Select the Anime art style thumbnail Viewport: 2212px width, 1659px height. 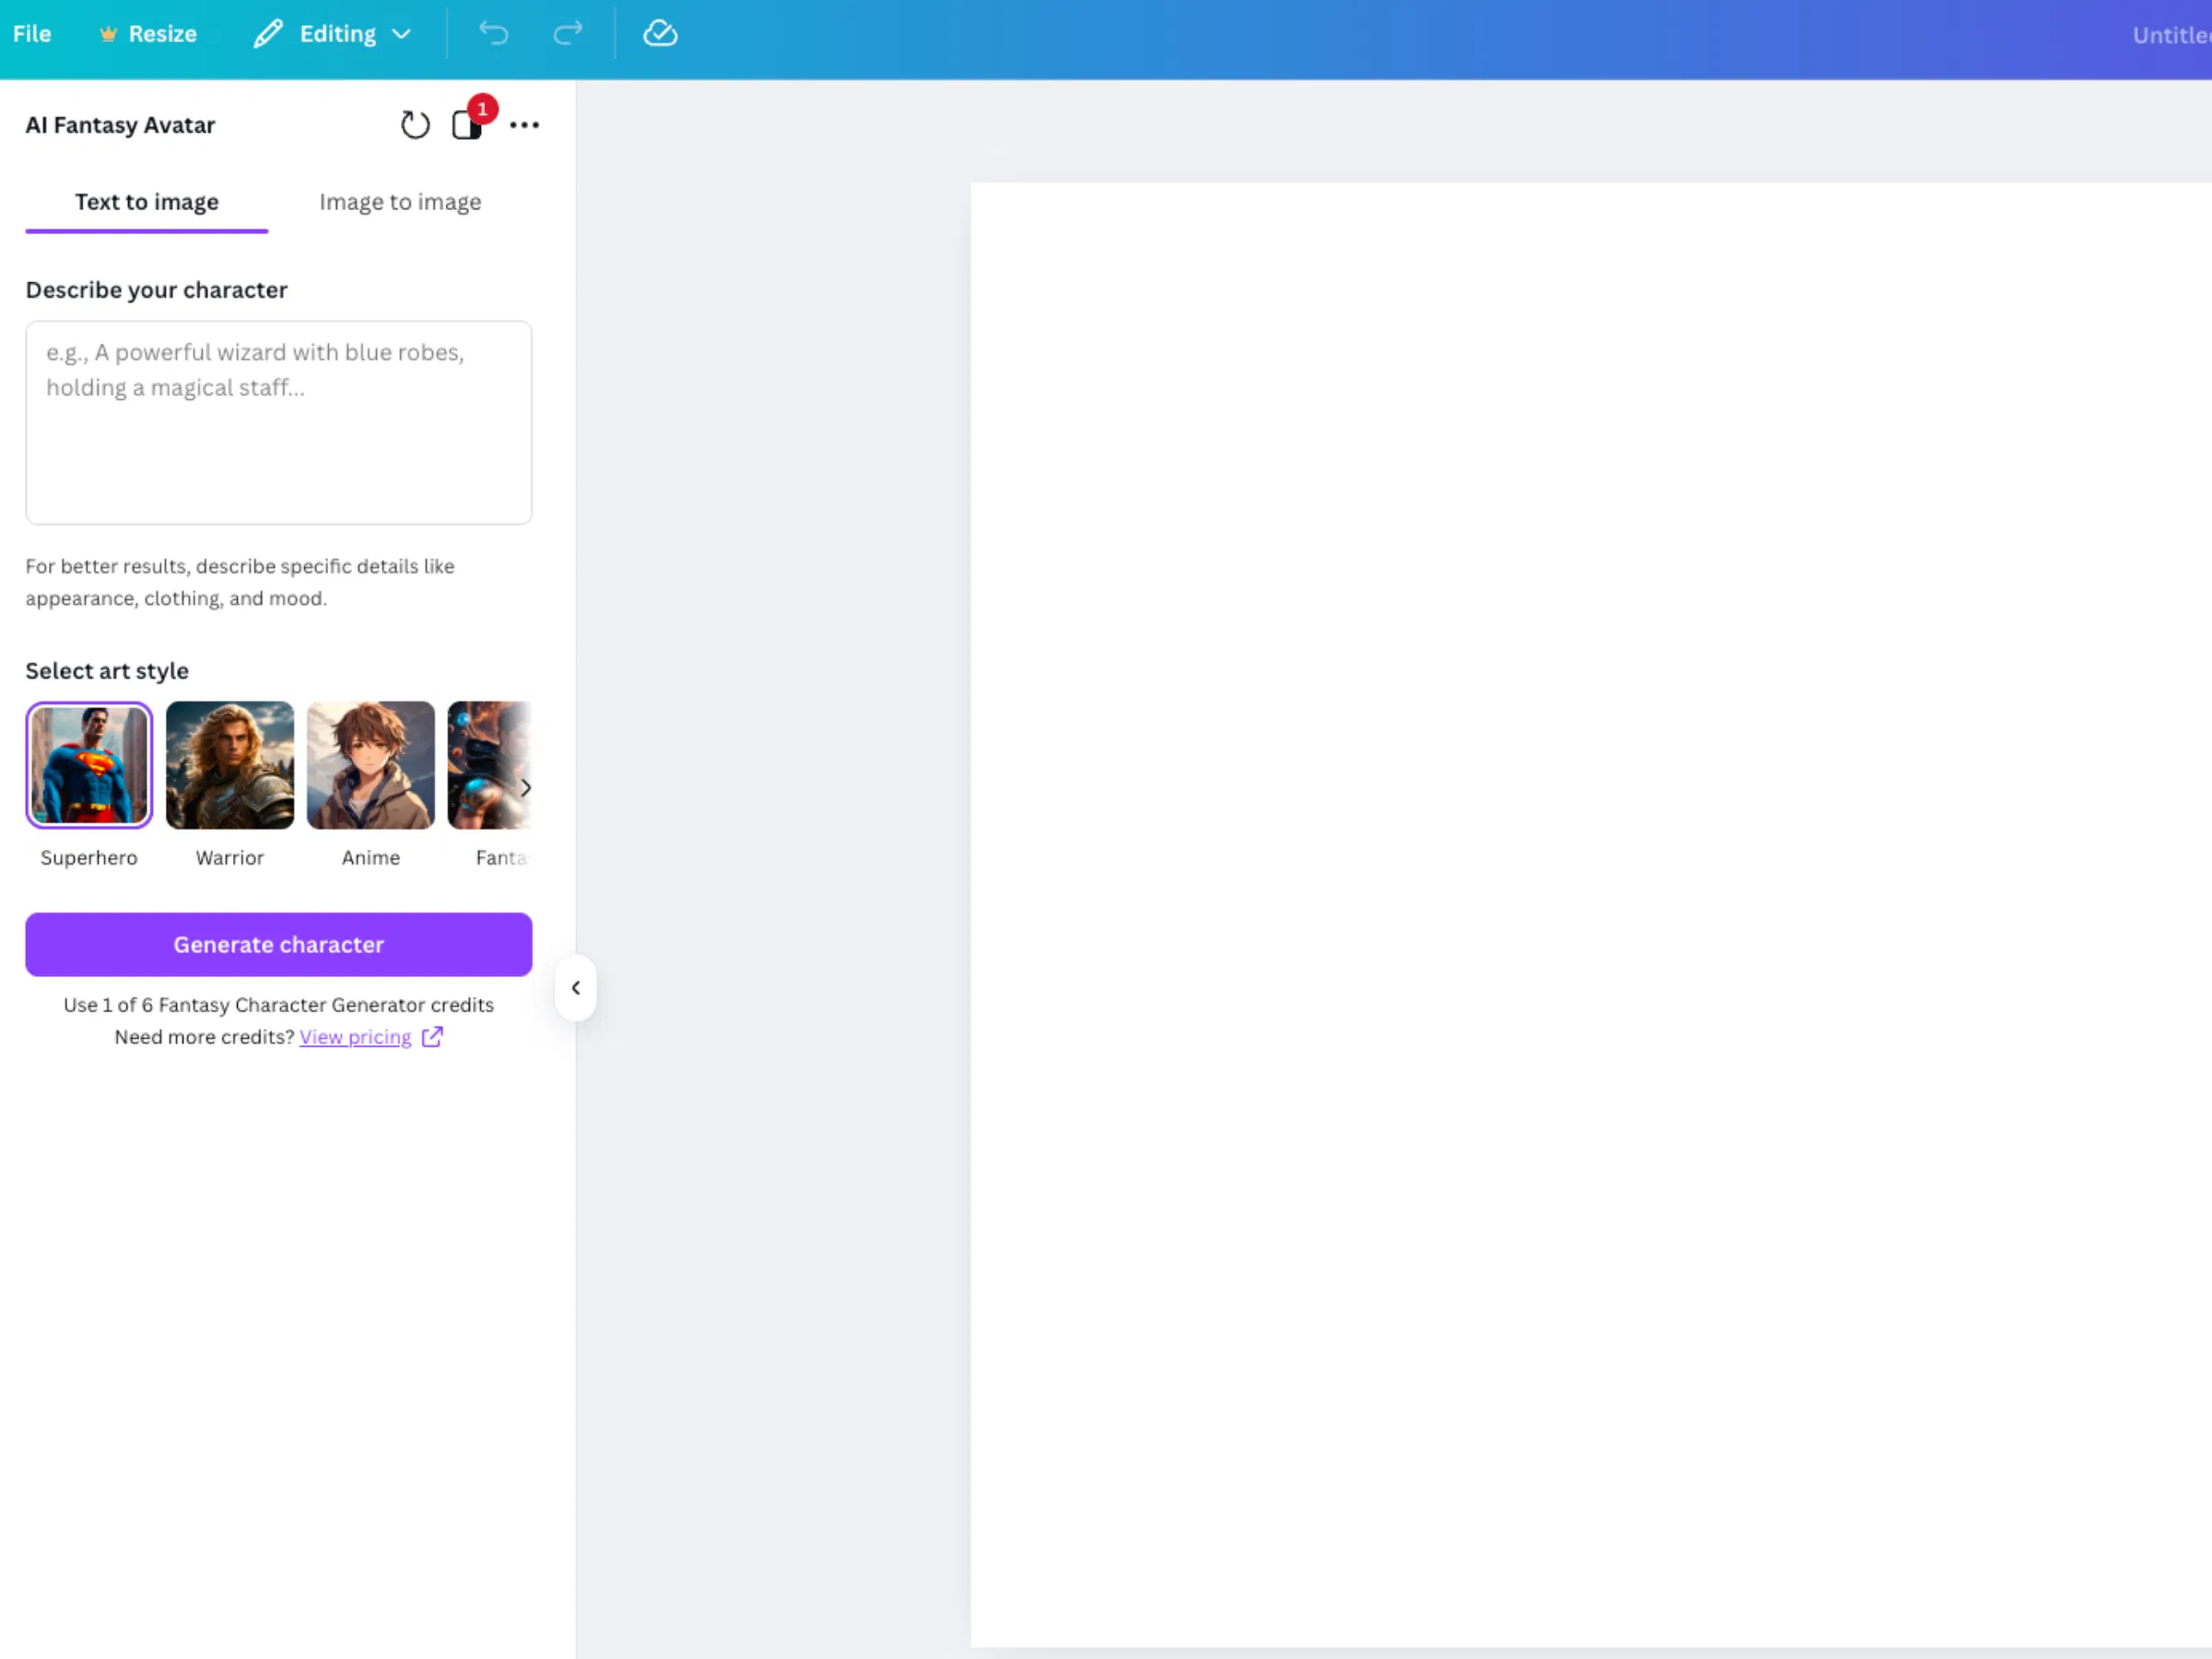(371, 765)
